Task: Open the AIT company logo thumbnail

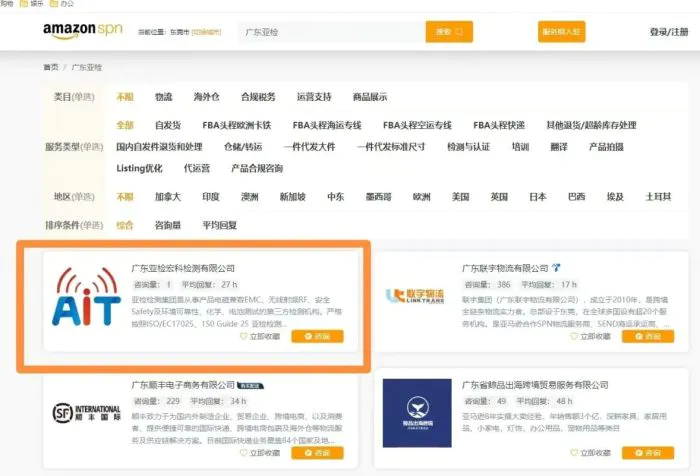Action: click(86, 296)
